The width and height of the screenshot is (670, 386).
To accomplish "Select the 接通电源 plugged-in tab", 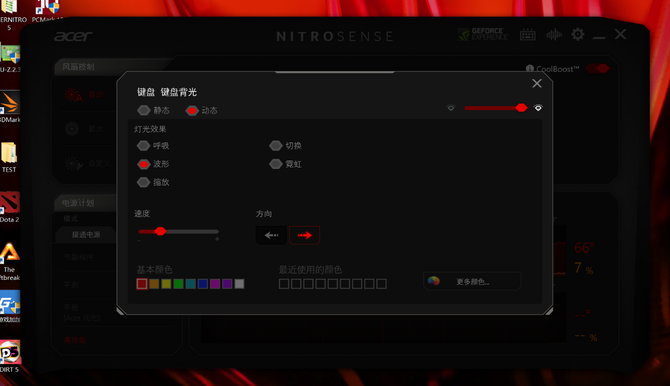I will pyautogui.click(x=86, y=235).
